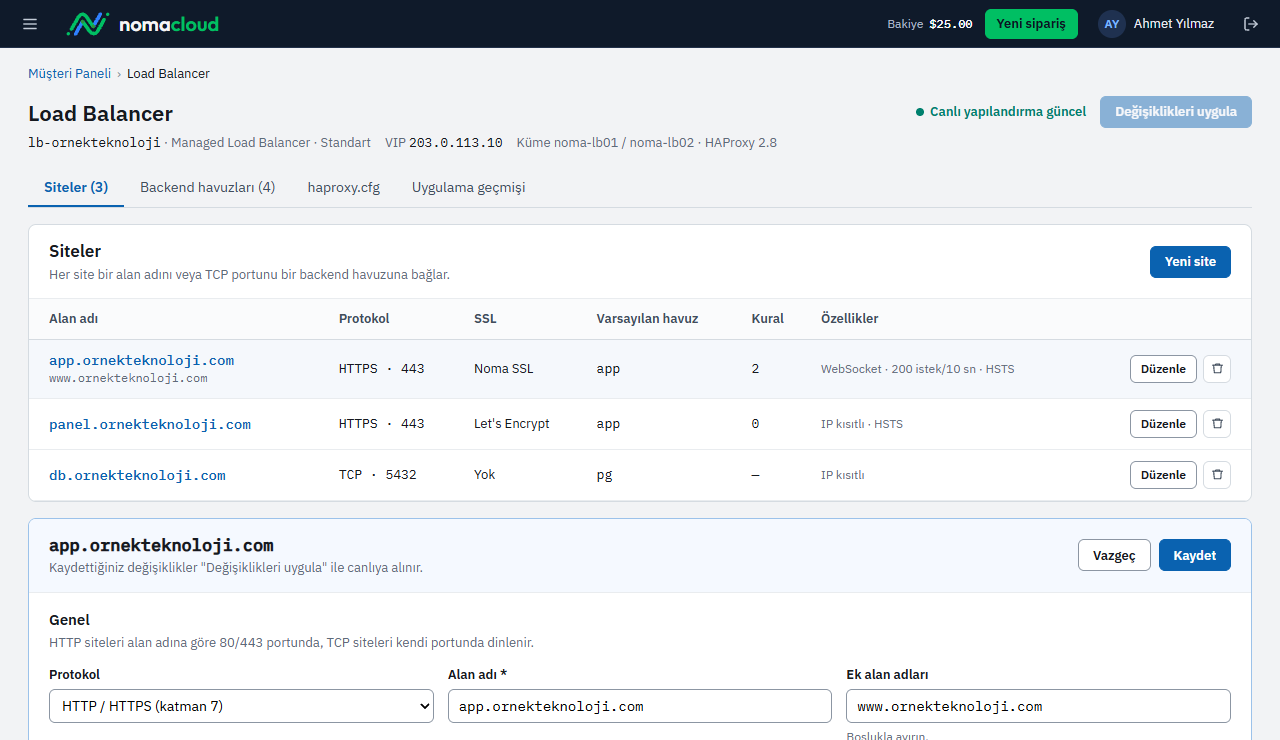The width and height of the screenshot is (1280, 740).
Task: Click Düzenle for panel.ornekteknoloji.com
Action: 1163,424
